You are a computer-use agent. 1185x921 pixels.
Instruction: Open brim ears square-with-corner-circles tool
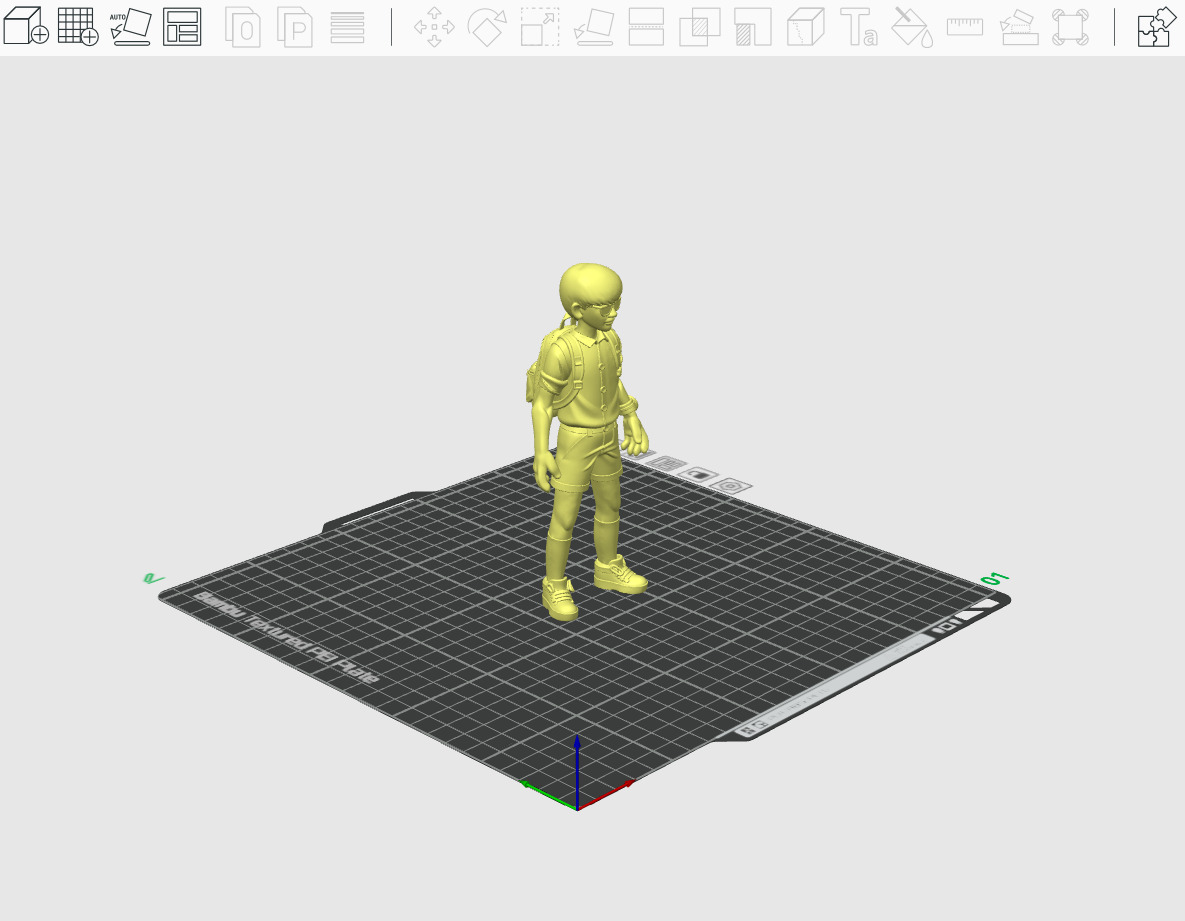(1071, 27)
